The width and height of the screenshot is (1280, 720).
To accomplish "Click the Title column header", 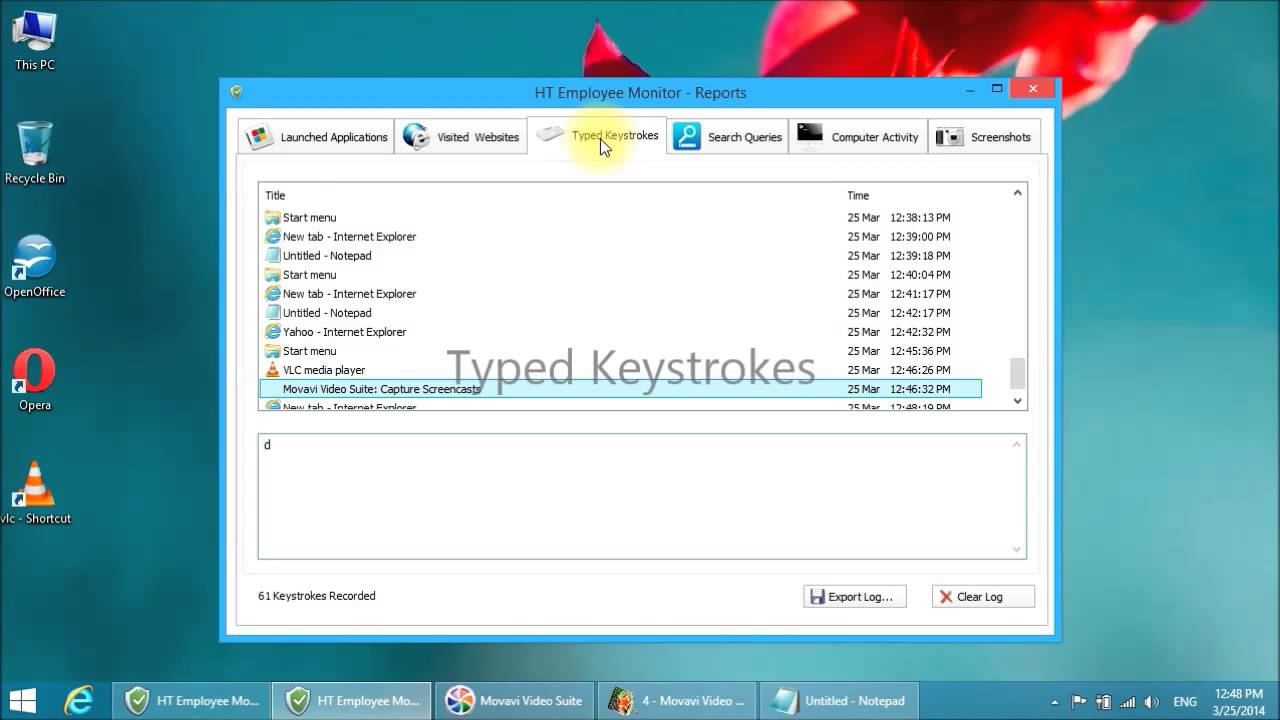I will pyautogui.click(x=275, y=195).
